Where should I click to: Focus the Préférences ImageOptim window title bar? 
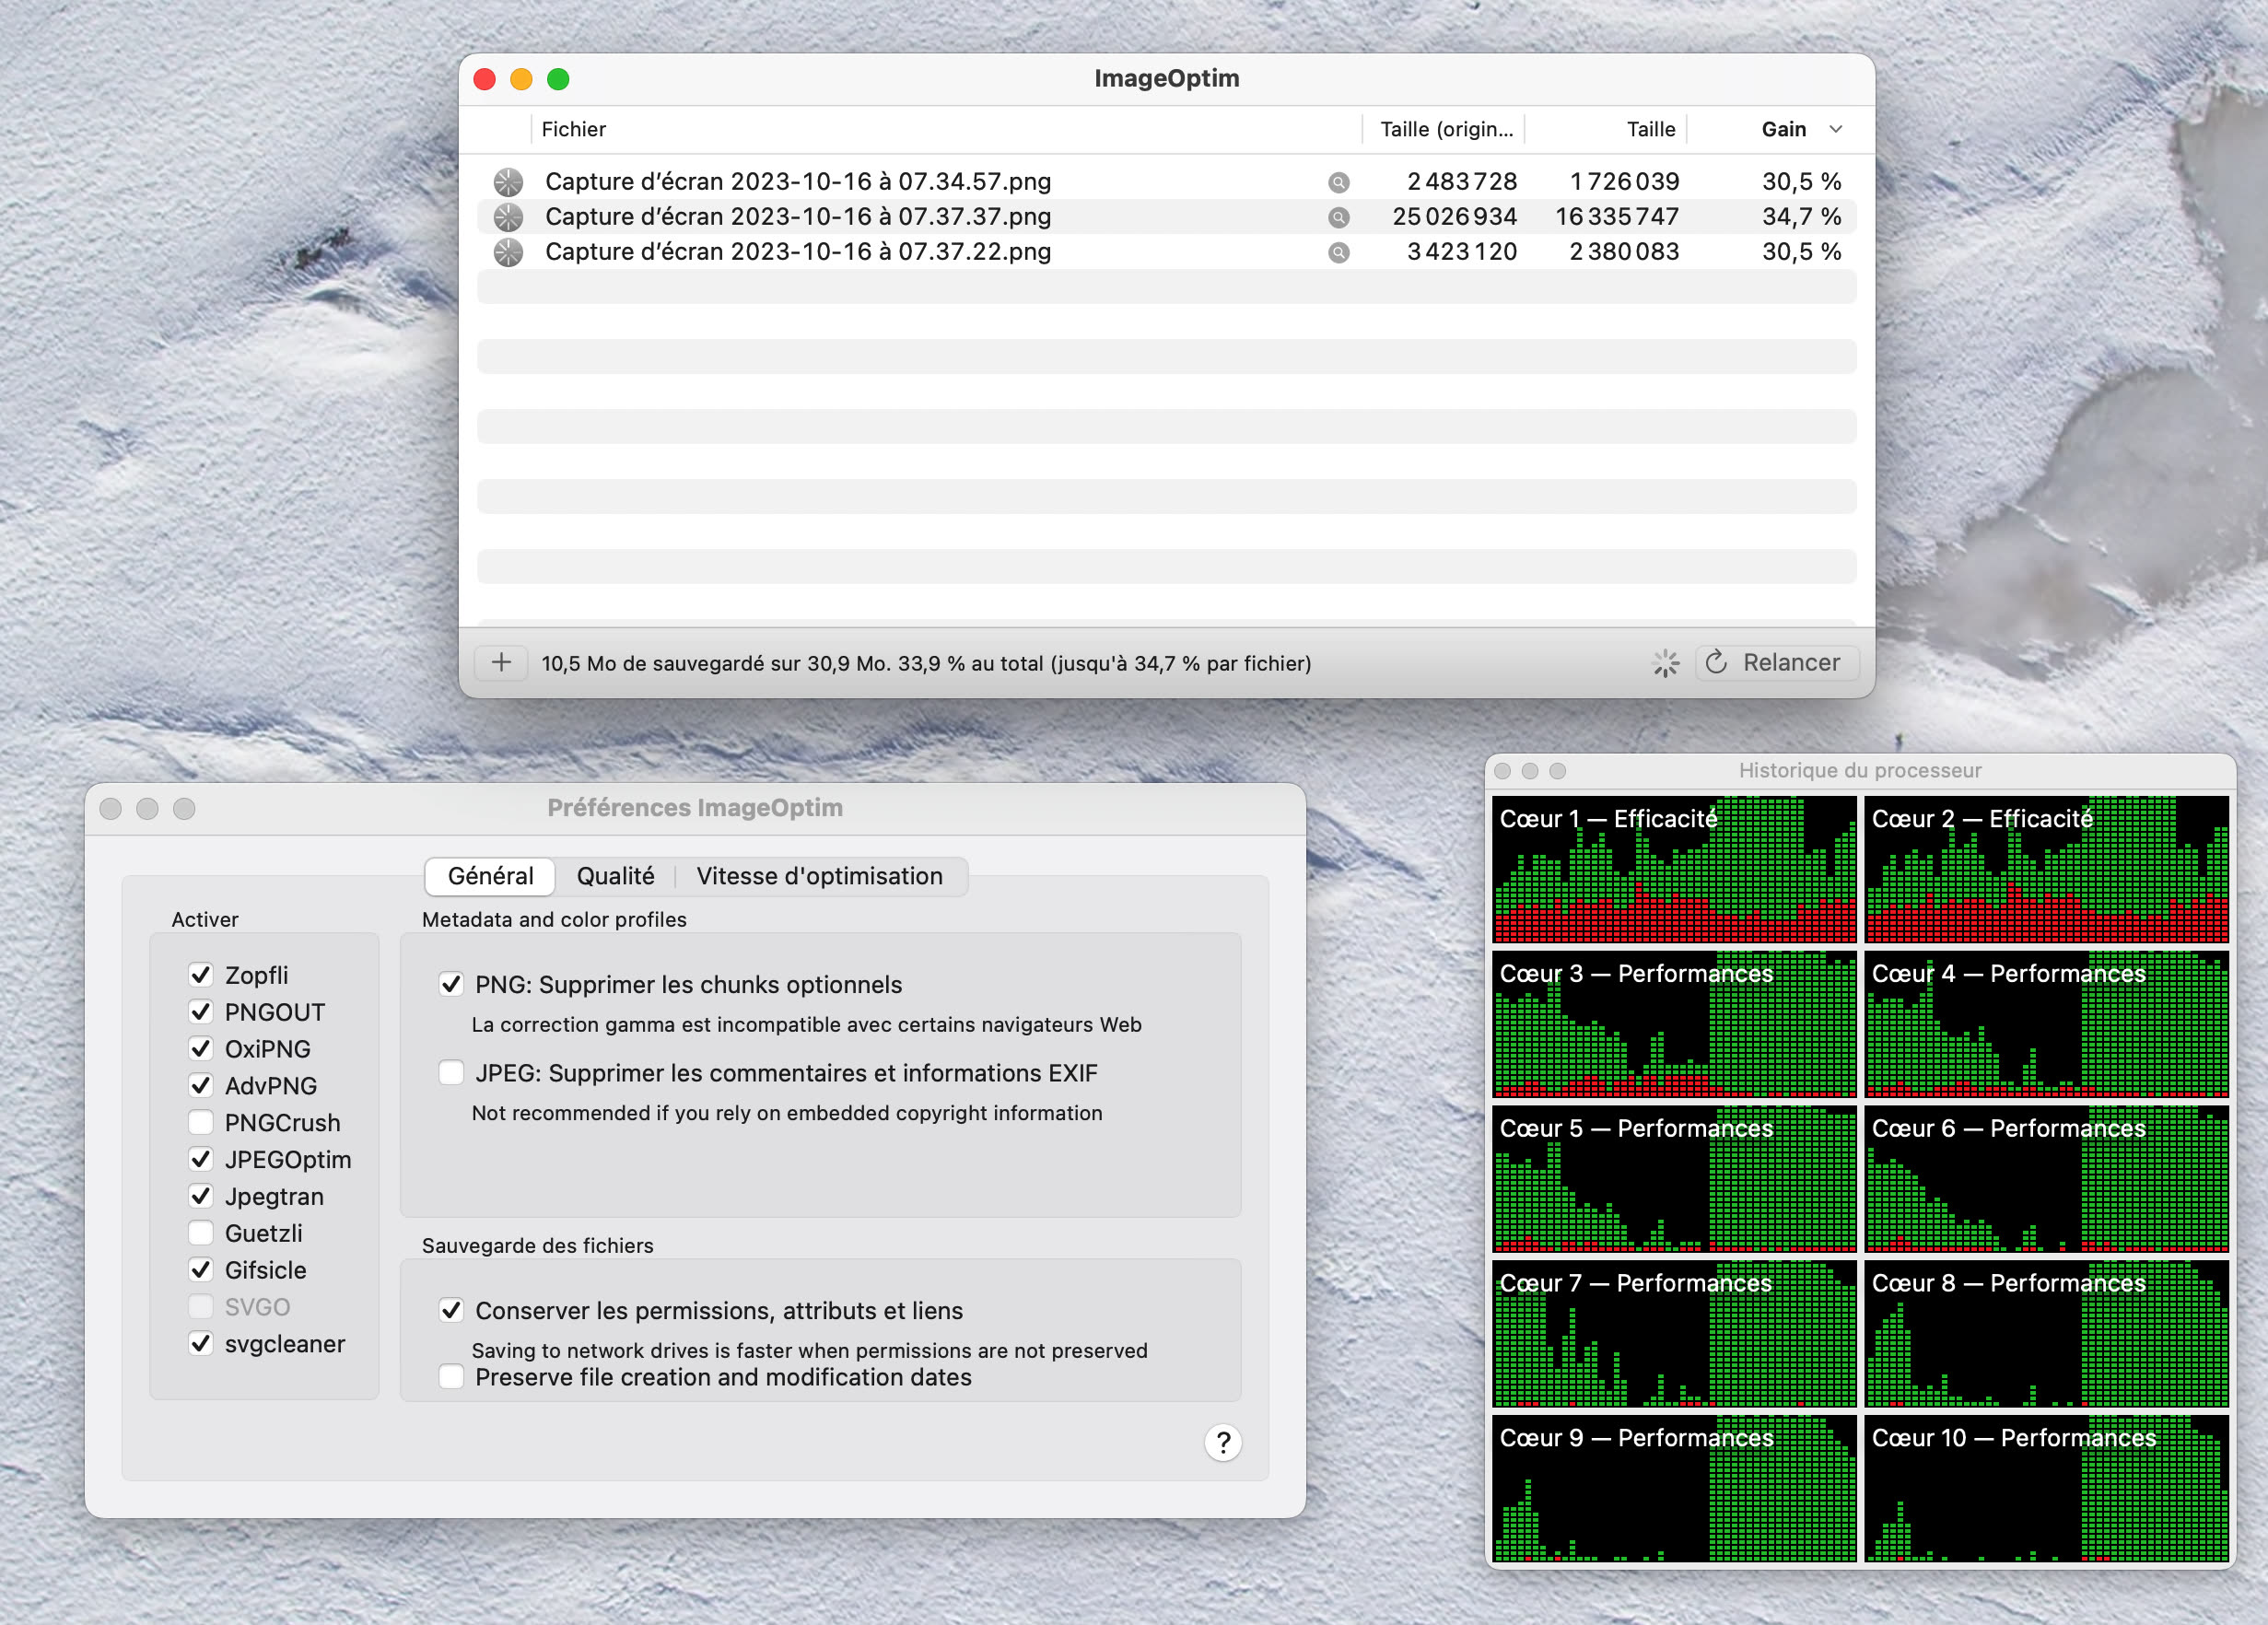tap(695, 808)
